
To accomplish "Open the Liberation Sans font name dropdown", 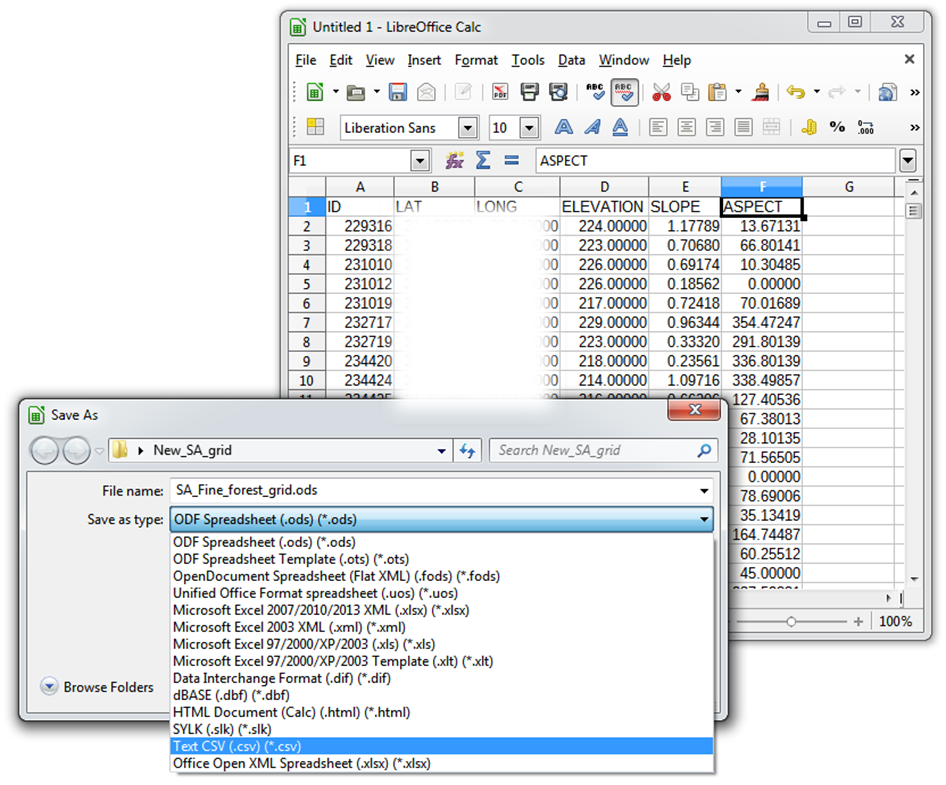I will tap(468, 128).
